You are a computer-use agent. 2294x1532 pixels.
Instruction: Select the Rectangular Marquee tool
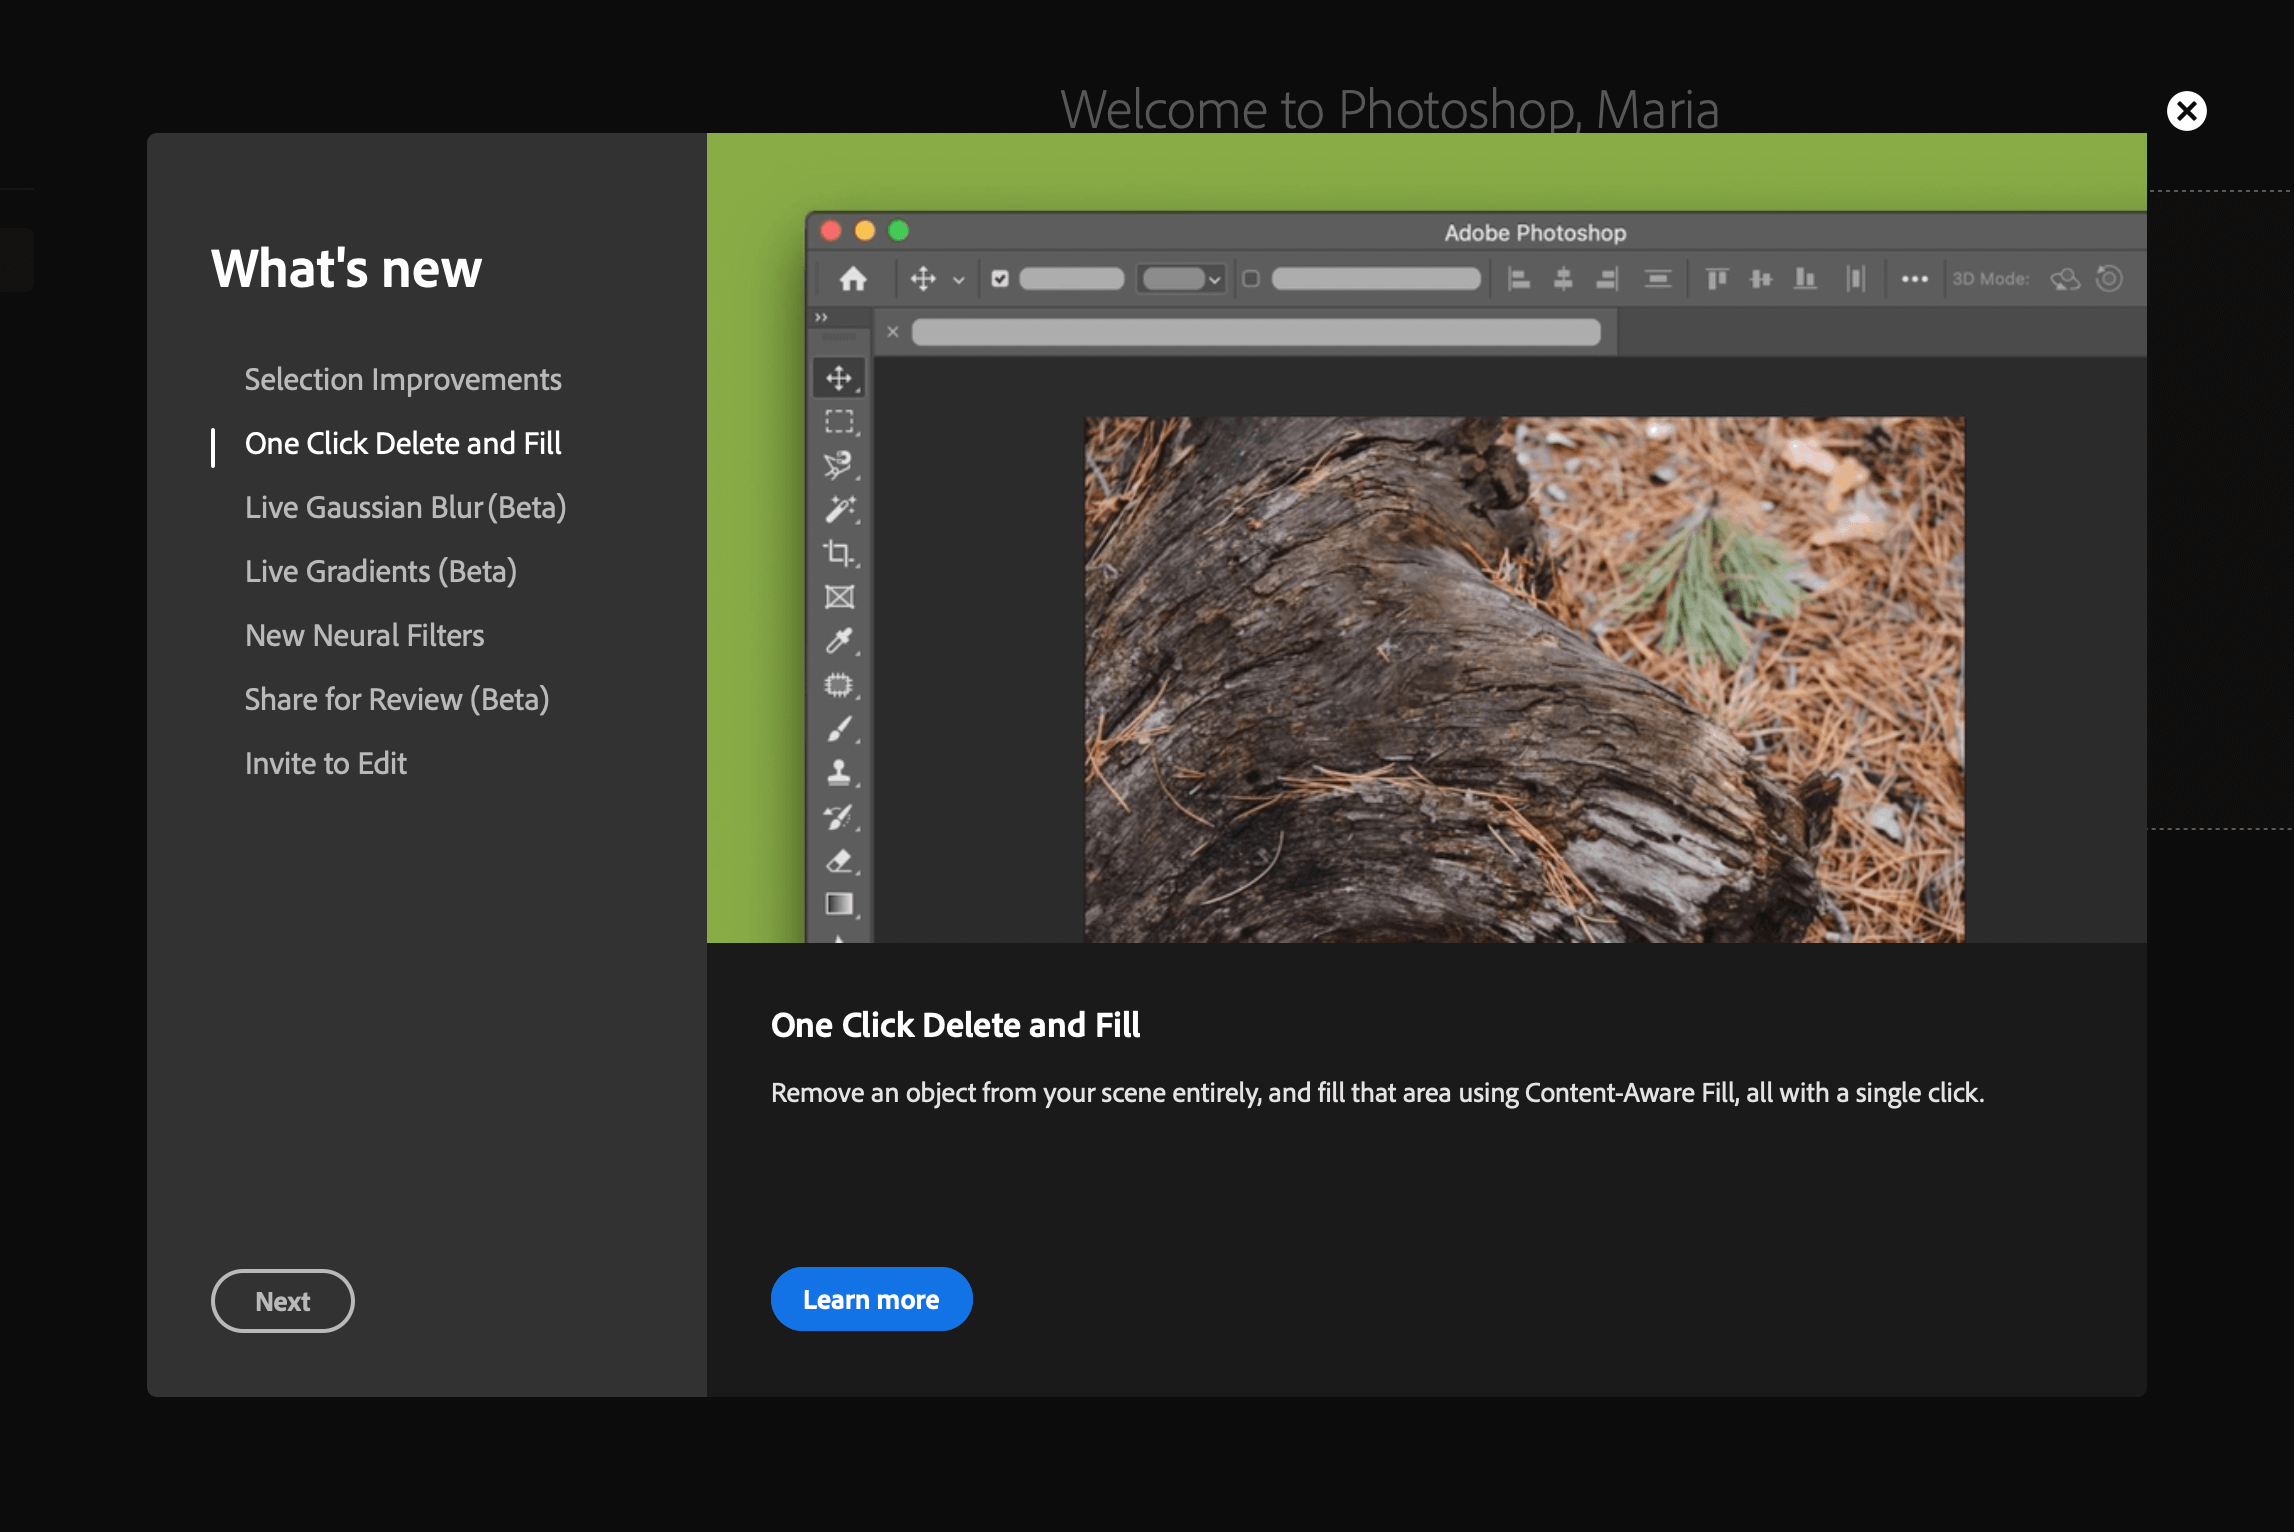[838, 422]
